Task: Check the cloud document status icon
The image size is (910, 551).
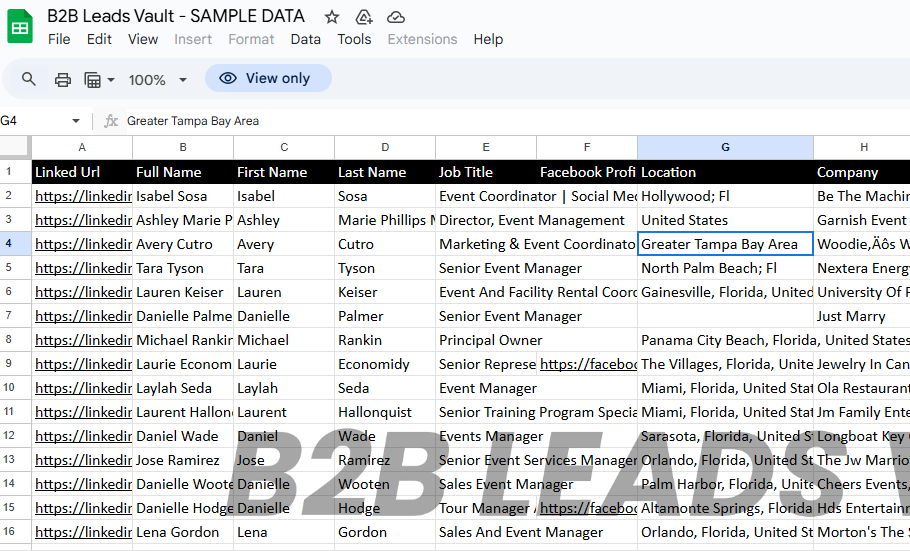Action: point(396,17)
